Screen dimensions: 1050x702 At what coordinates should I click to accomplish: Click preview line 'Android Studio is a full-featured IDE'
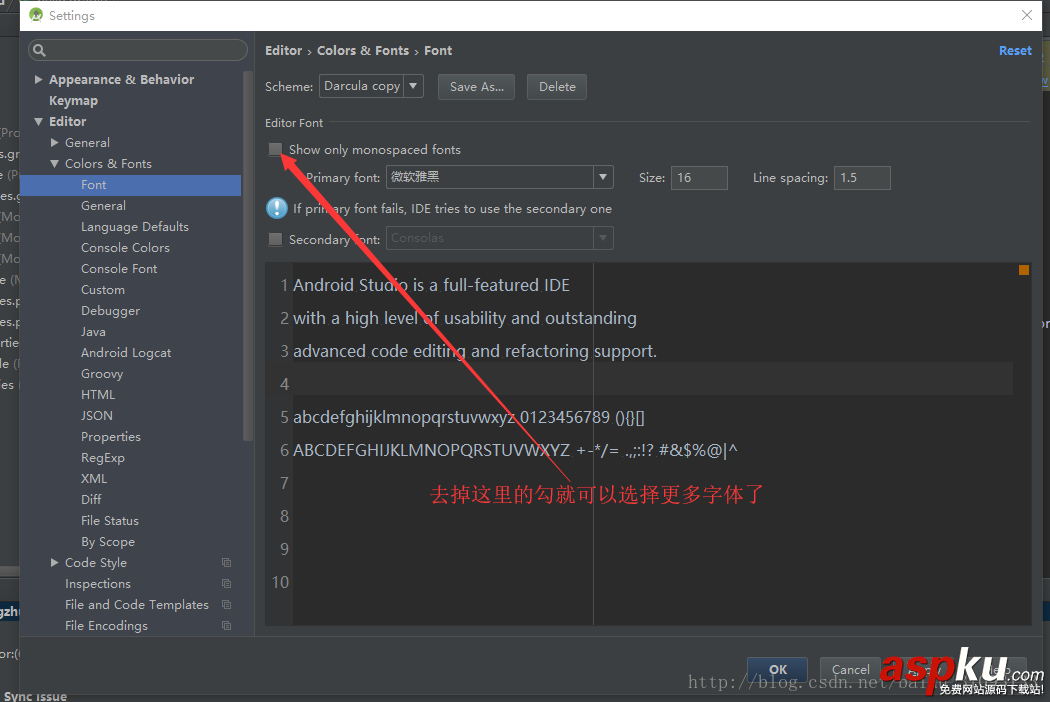(x=431, y=285)
